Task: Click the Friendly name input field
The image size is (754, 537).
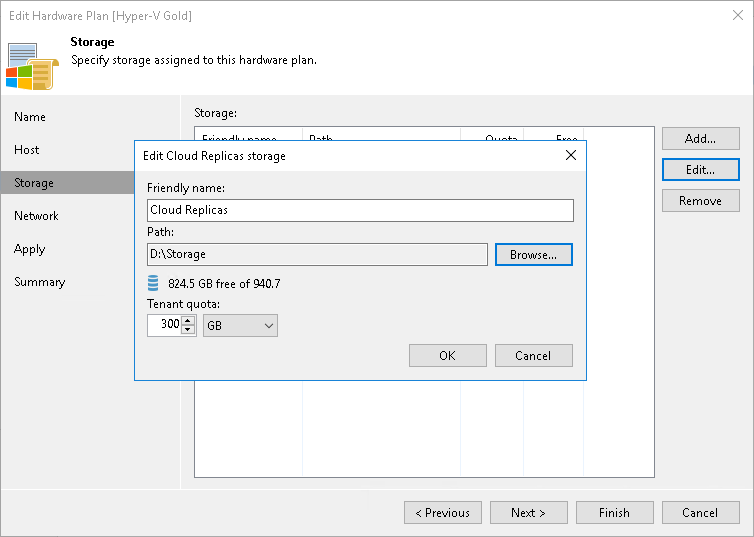Action: coord(360,210)
